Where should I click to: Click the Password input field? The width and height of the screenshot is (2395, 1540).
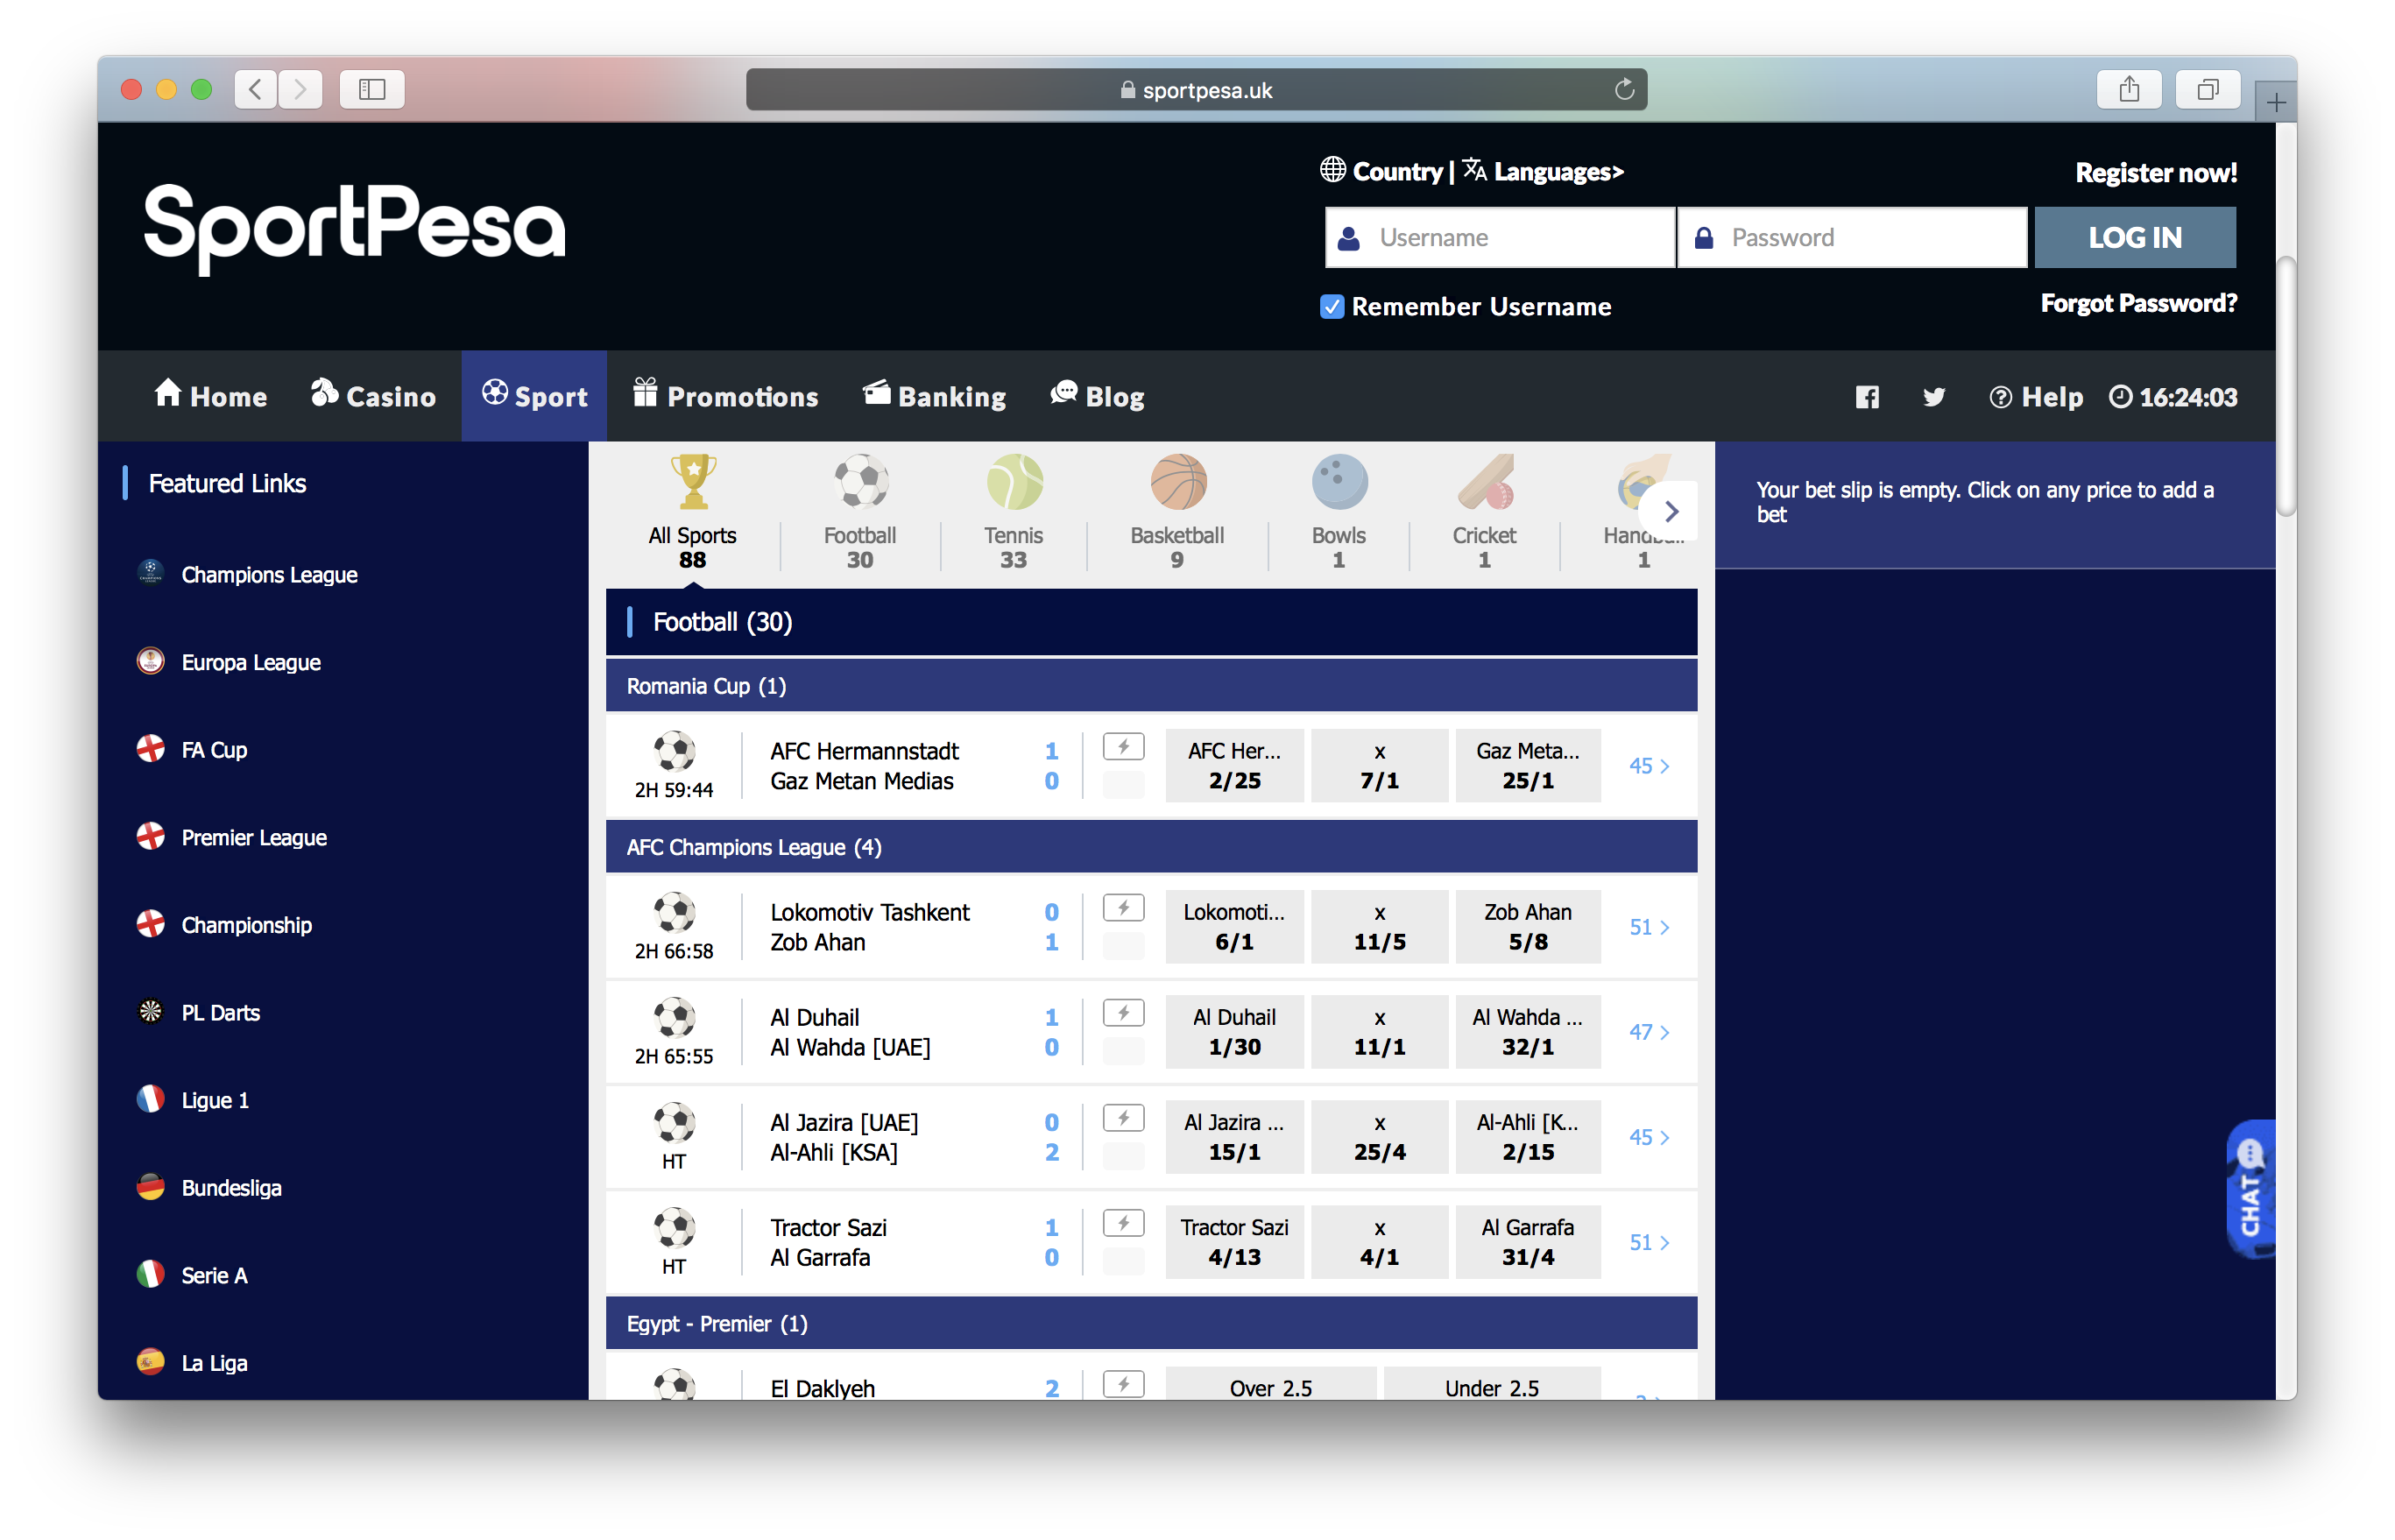[1851, 237]
